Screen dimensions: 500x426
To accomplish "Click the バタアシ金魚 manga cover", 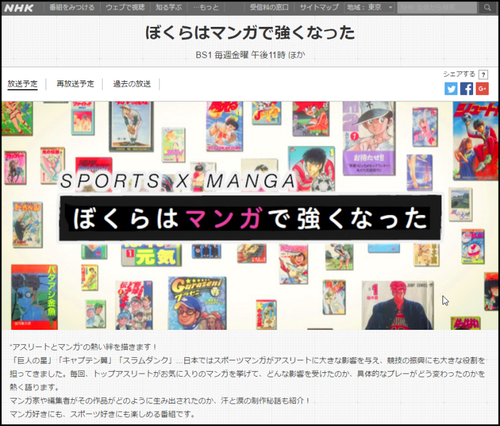I will [34, 297].
